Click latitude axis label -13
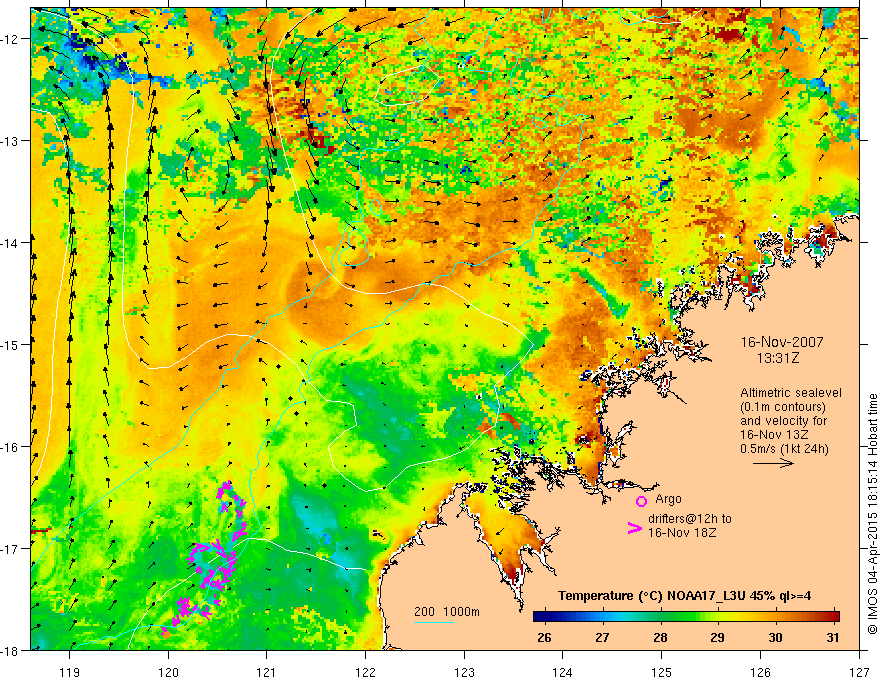 click(11, 141)
